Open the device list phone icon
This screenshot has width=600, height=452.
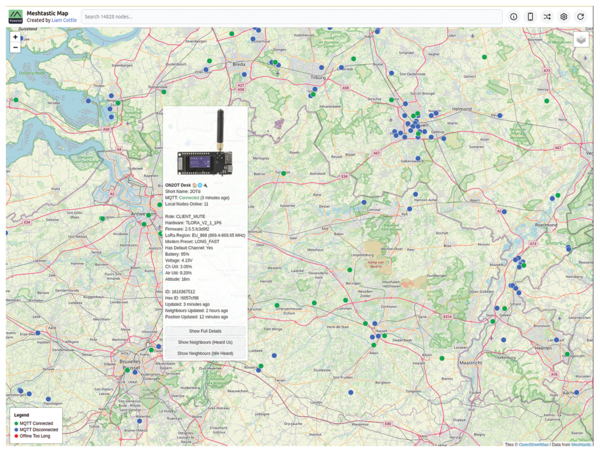pos(530,17)
